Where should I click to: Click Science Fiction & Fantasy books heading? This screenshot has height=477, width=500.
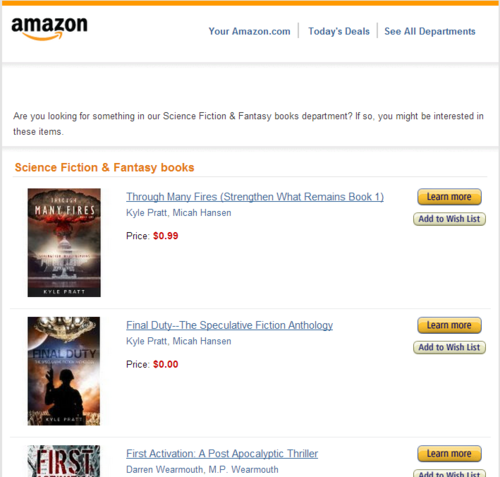pos(104,167)
